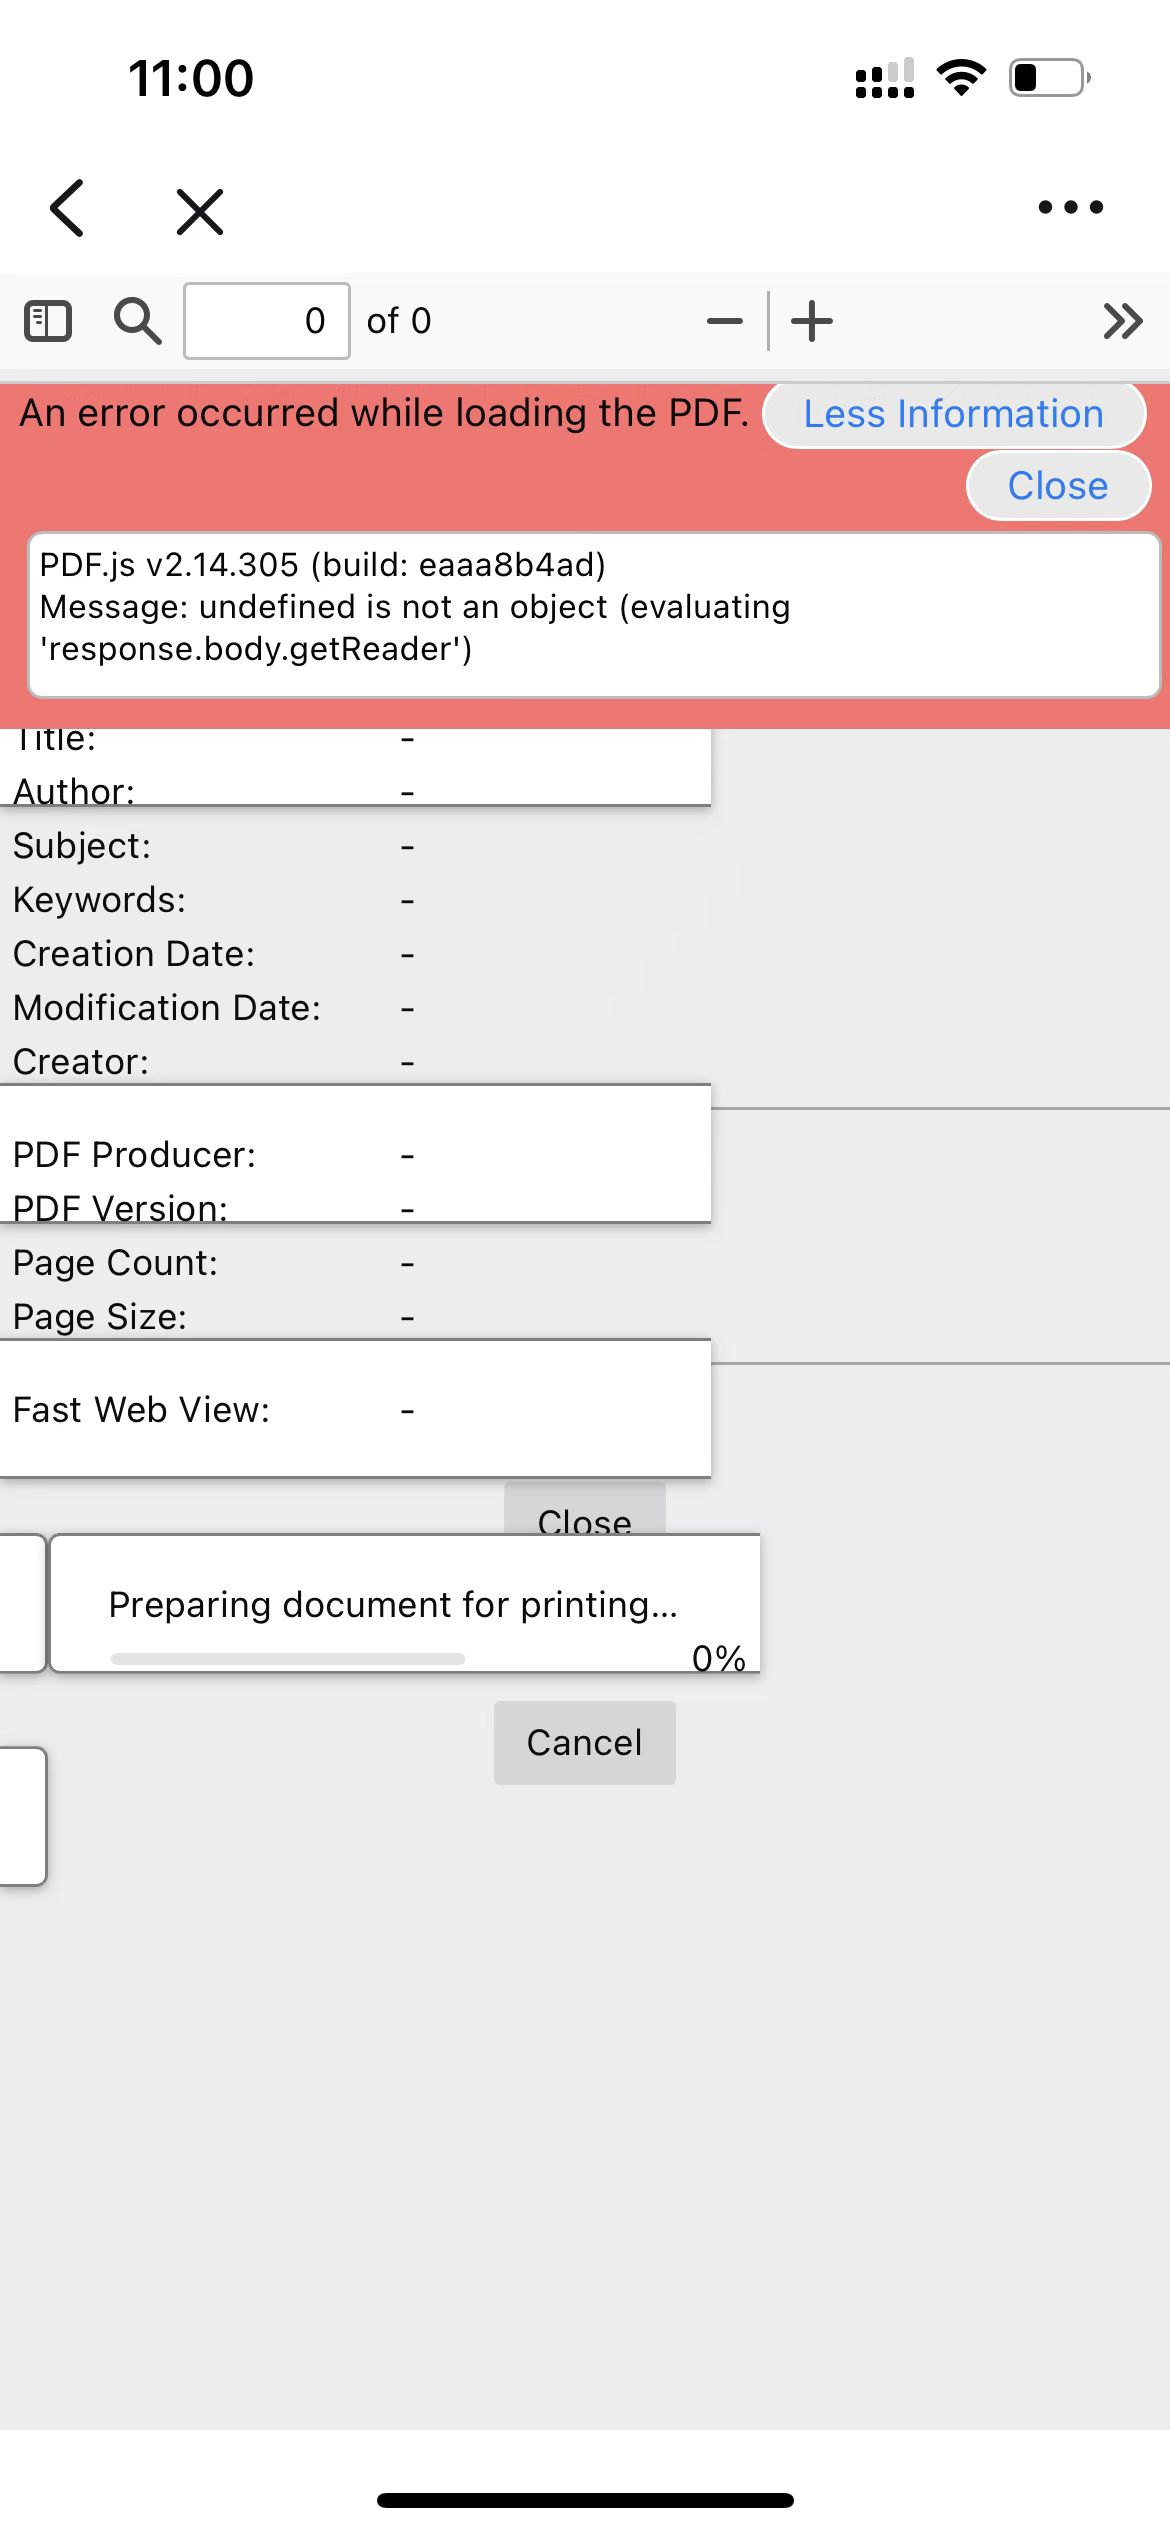Click the page number input field
This screenshot has height=2532, width=1170.
(x=267, y=321)
